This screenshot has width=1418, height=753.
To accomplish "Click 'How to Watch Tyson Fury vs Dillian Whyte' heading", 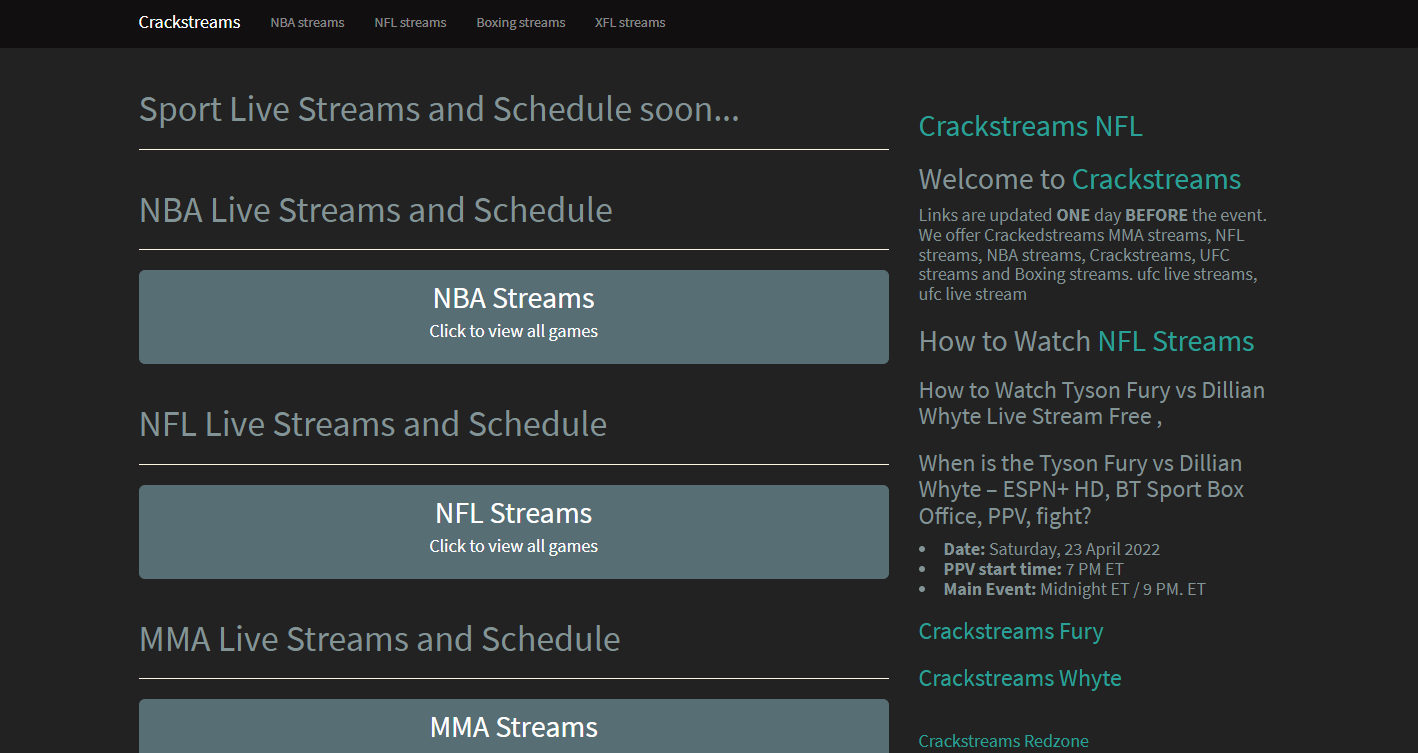I will (x=1092, y=403).
